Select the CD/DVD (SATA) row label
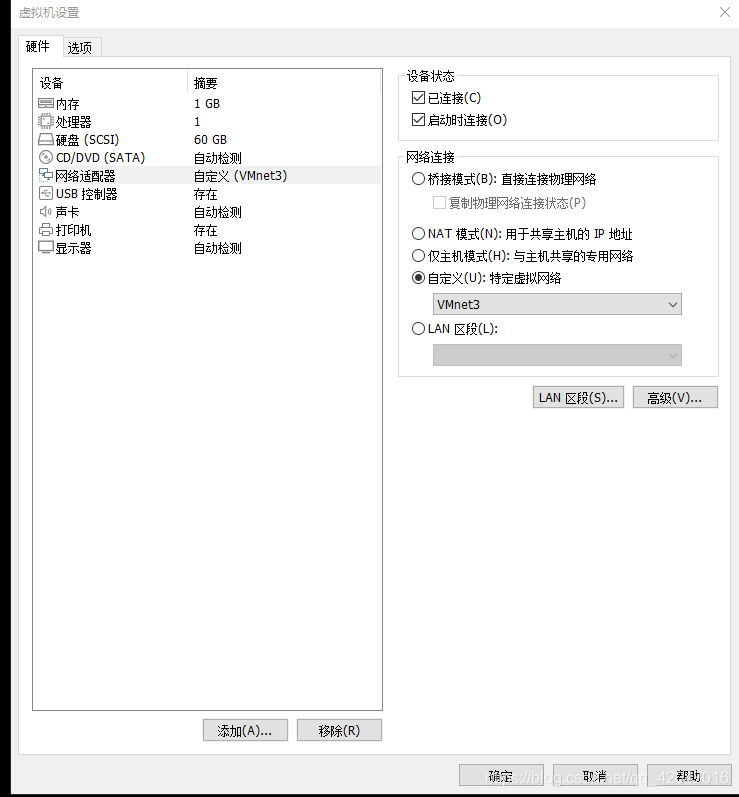 point(100,158)
